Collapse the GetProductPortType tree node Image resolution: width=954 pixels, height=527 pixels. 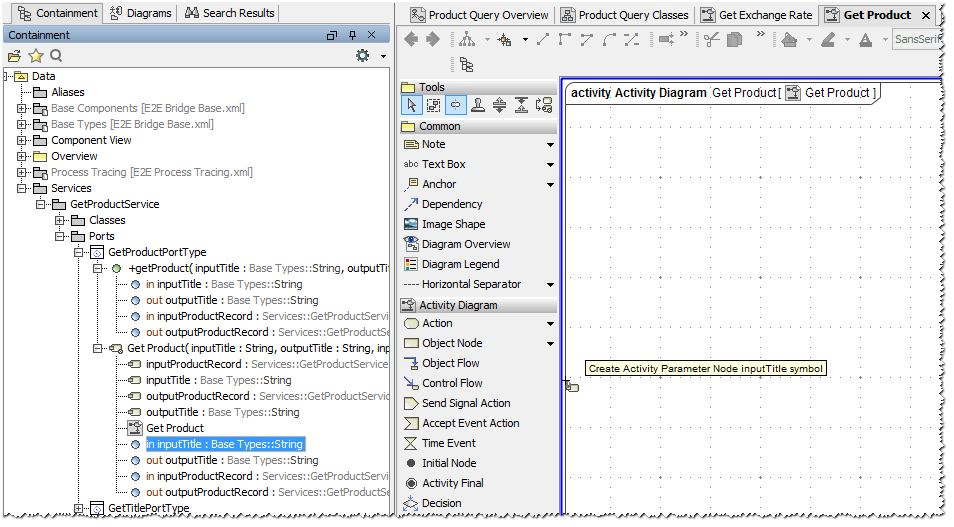coord(79,252)
